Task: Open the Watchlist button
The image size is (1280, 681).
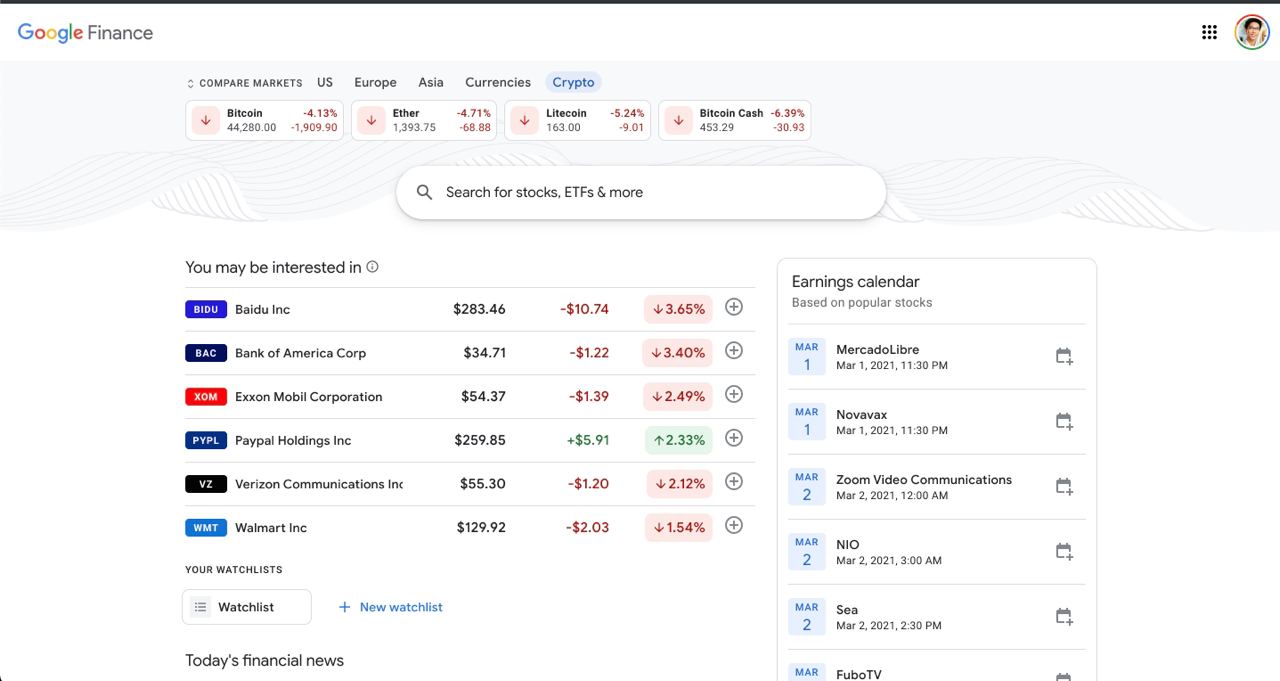Action: [x=247, y=607]
